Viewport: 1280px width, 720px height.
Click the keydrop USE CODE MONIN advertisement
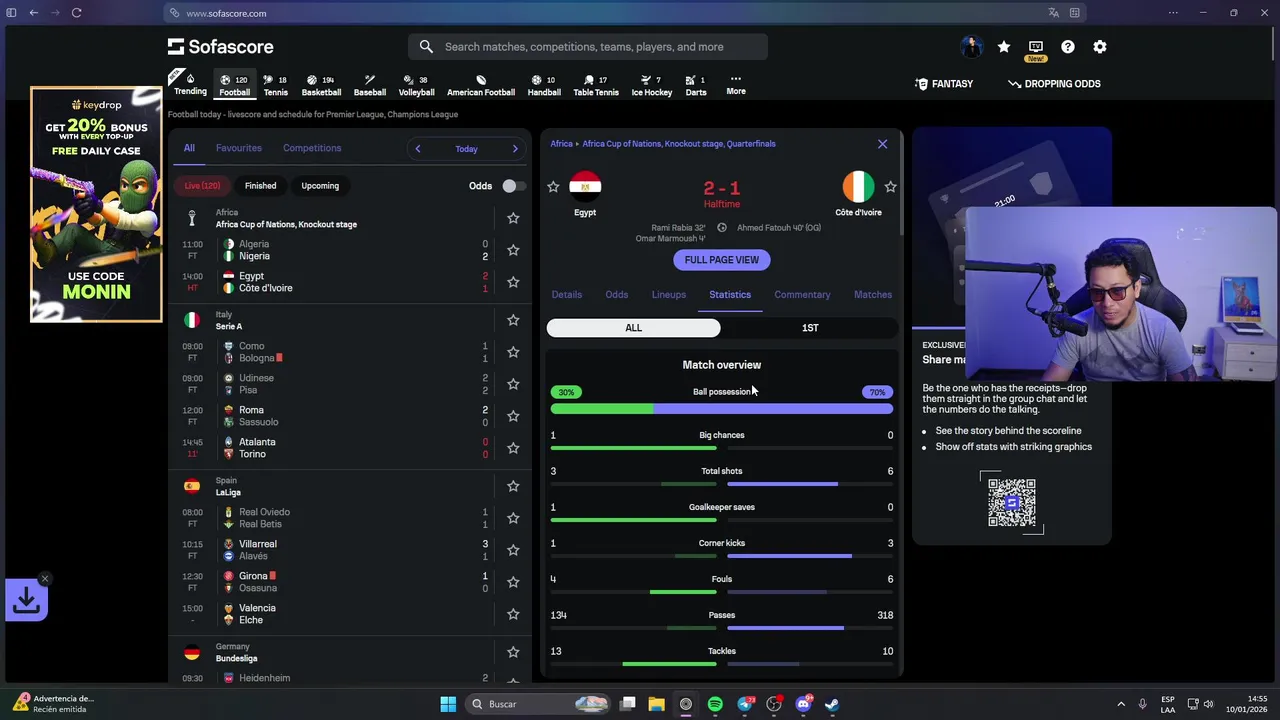pos(96,205)
